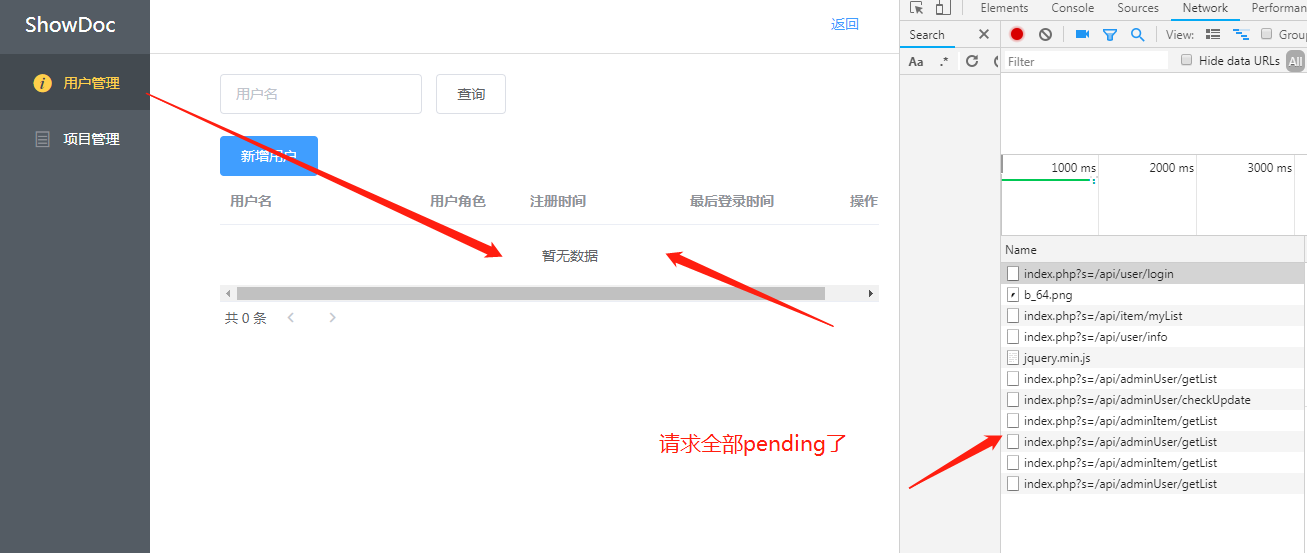Toggle the waterfall overview view icon

tap(1241, 34)
